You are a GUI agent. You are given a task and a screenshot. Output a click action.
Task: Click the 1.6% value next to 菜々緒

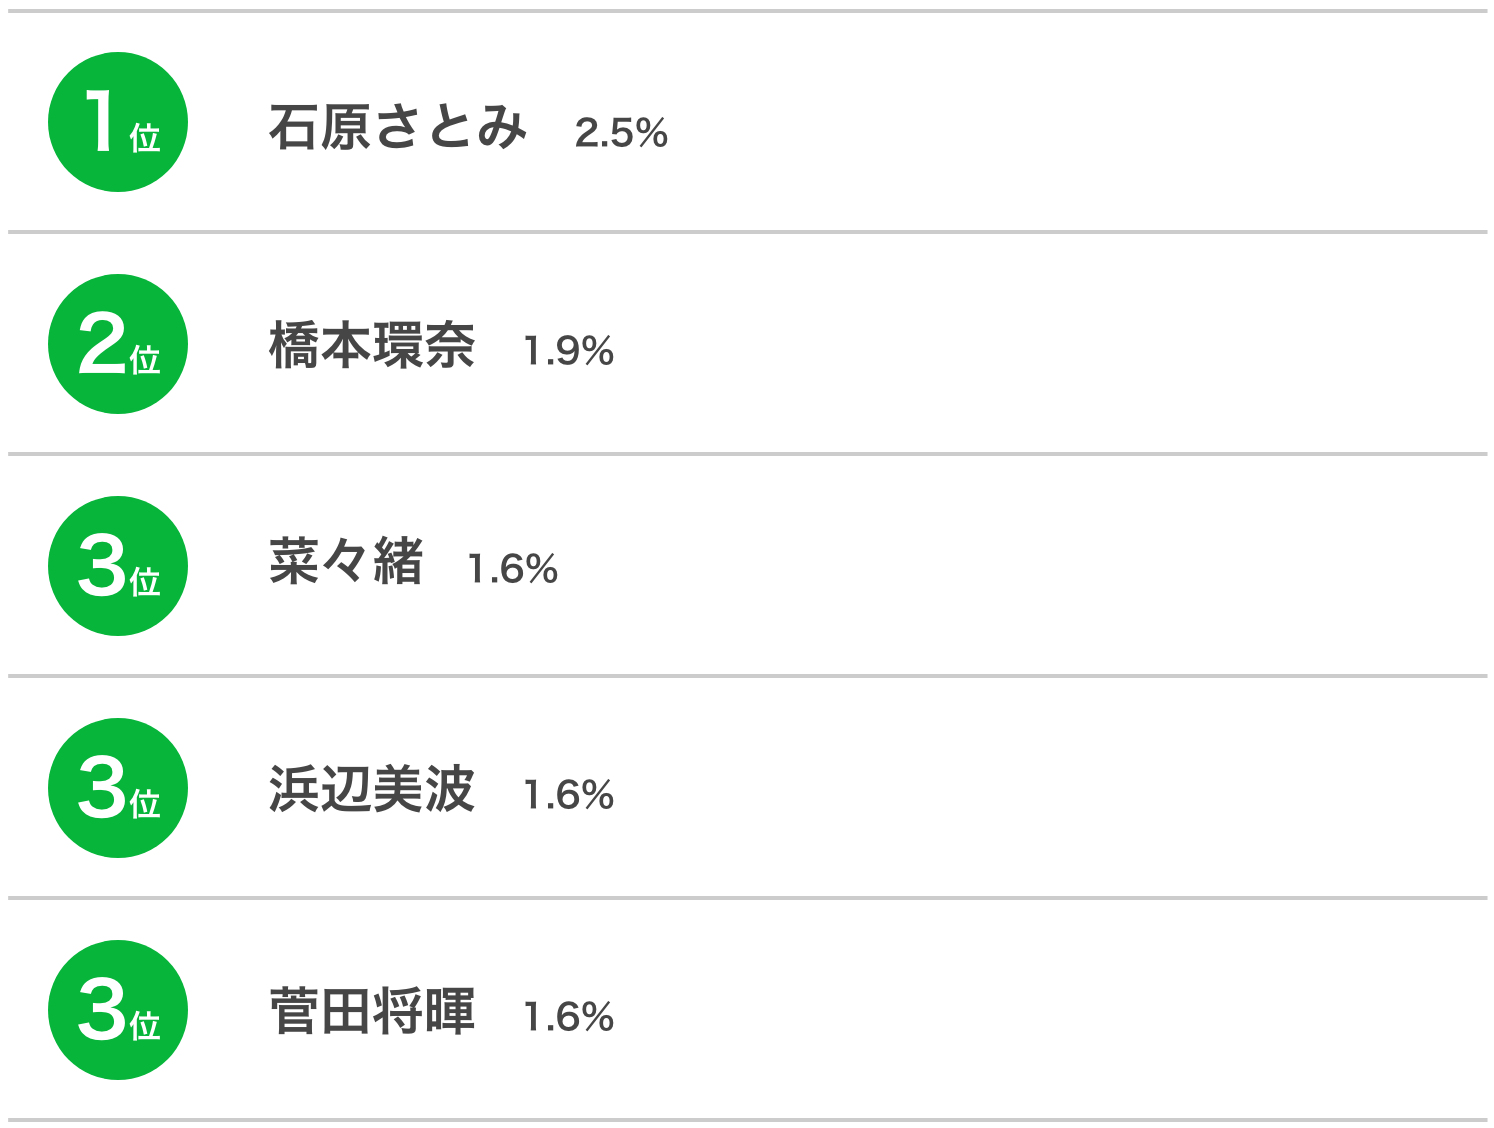[513, 569]
